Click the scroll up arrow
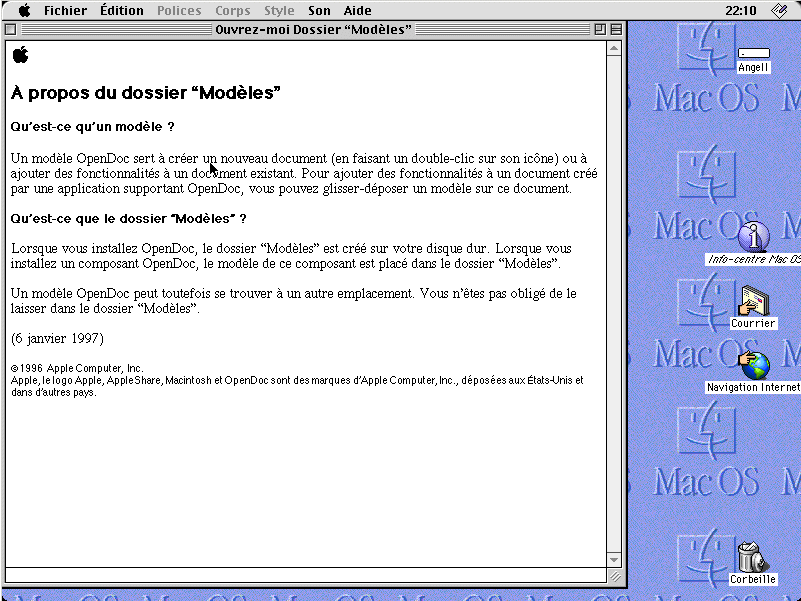801x601 pixels. coord(614,49)
